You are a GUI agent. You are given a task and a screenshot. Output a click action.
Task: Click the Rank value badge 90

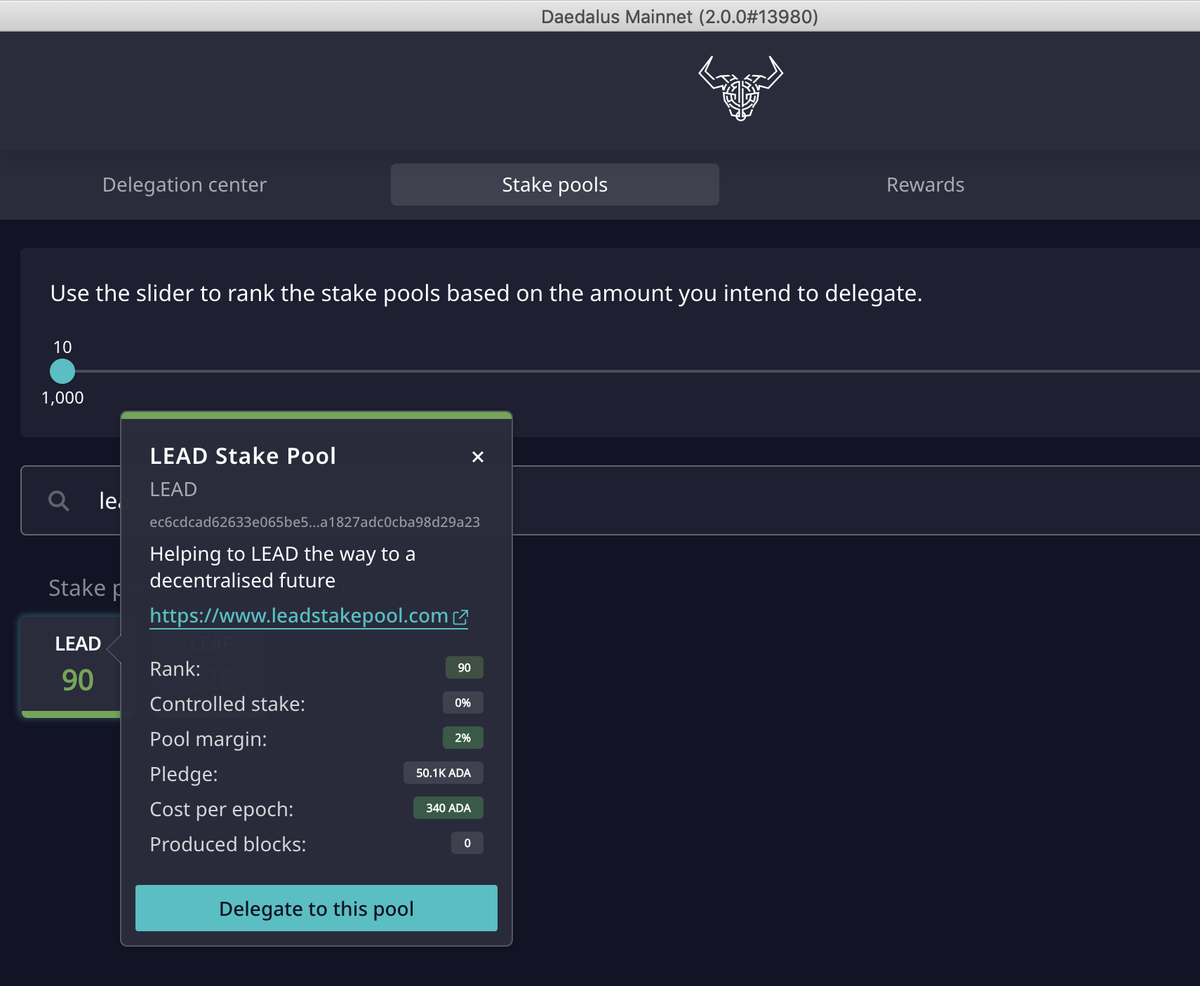(x=464, y=667)
